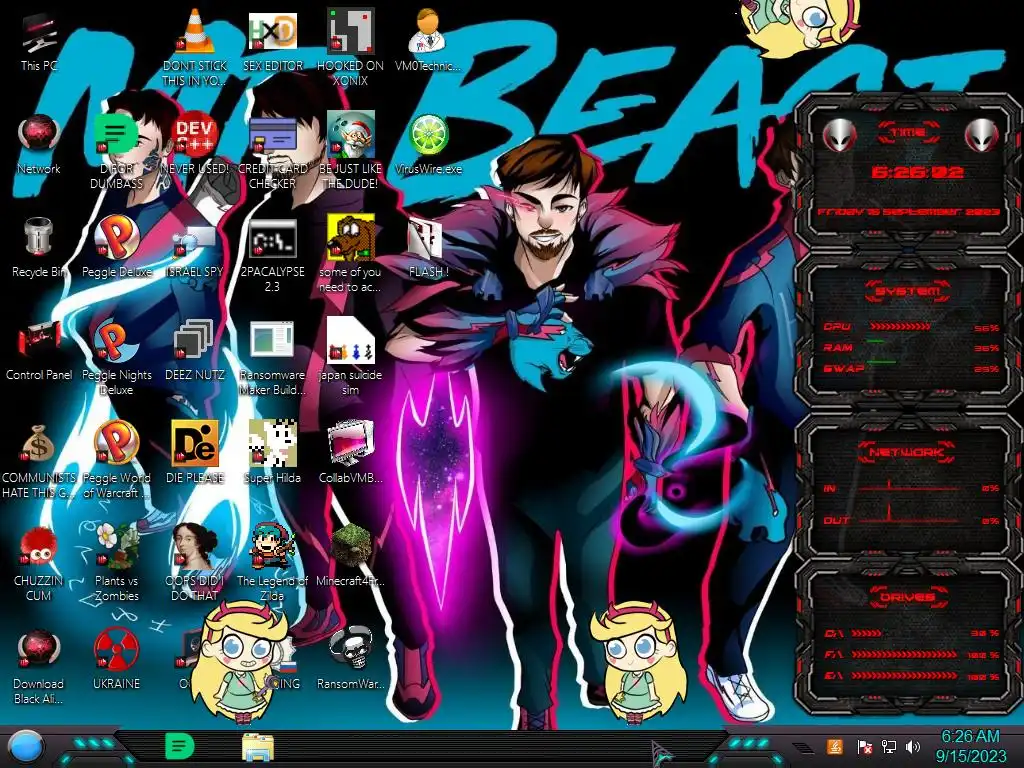Open Download Black Ali... icon

39,650
